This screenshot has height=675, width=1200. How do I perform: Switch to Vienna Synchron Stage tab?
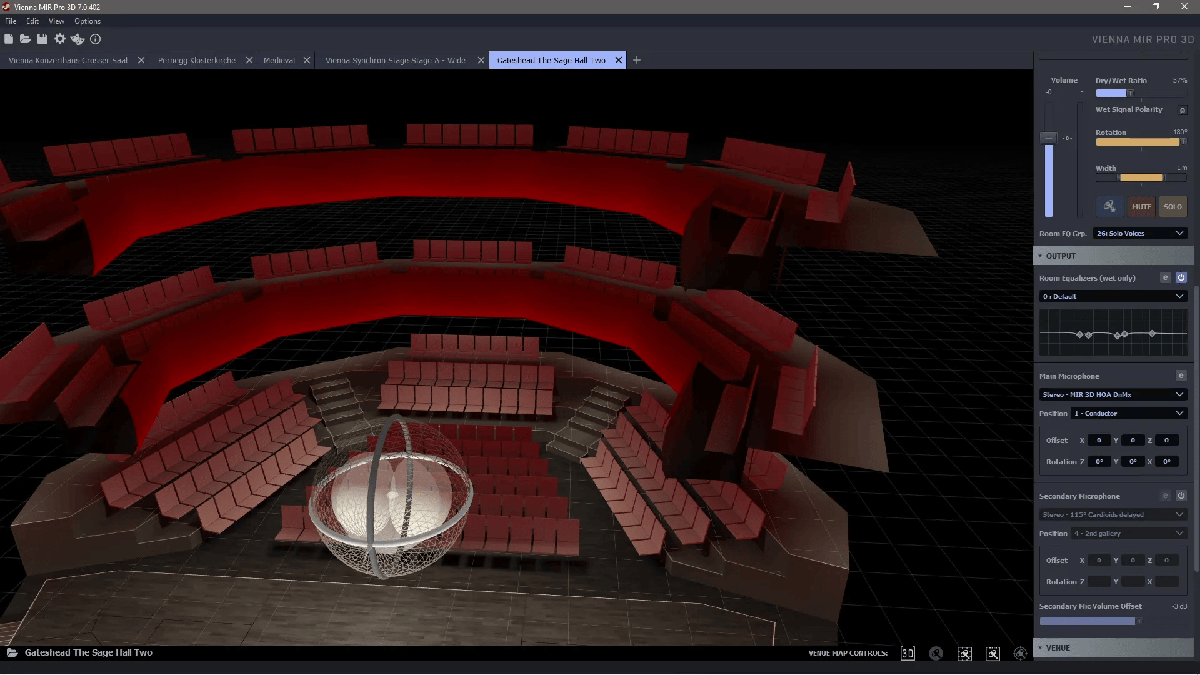(395, 60)
